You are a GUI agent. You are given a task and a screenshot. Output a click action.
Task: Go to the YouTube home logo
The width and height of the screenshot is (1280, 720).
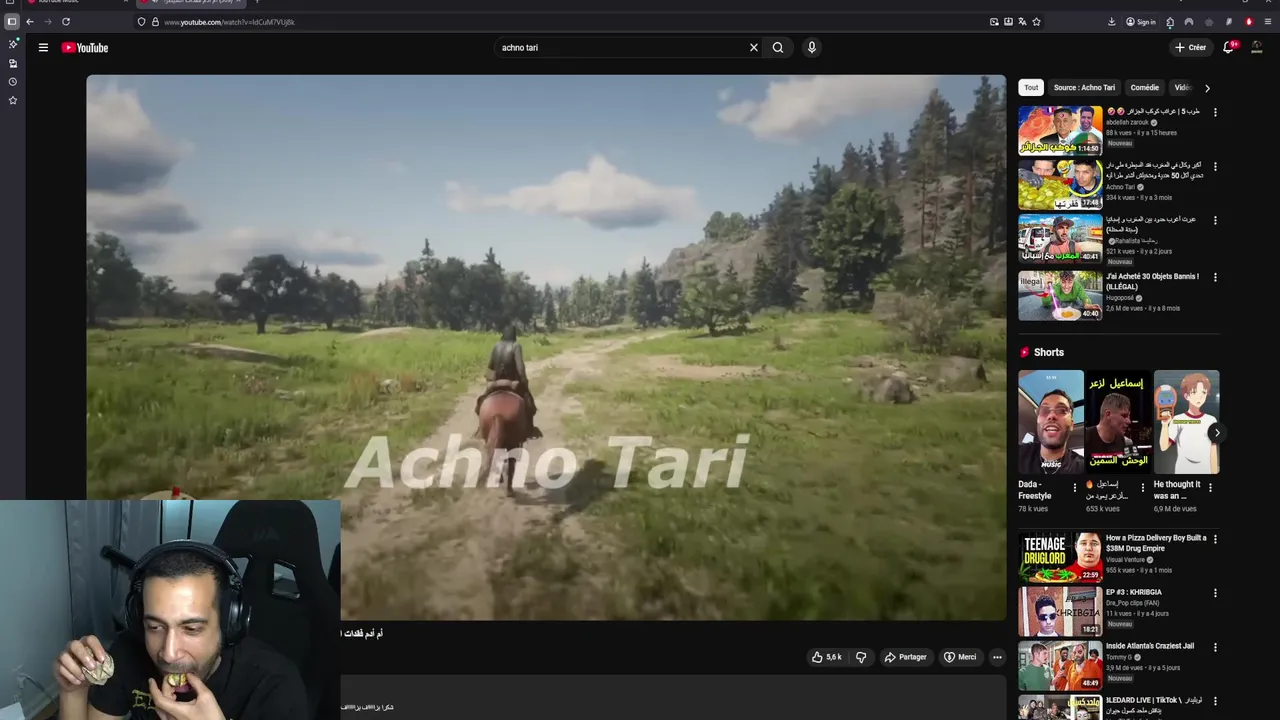click(x=85, y=47)
